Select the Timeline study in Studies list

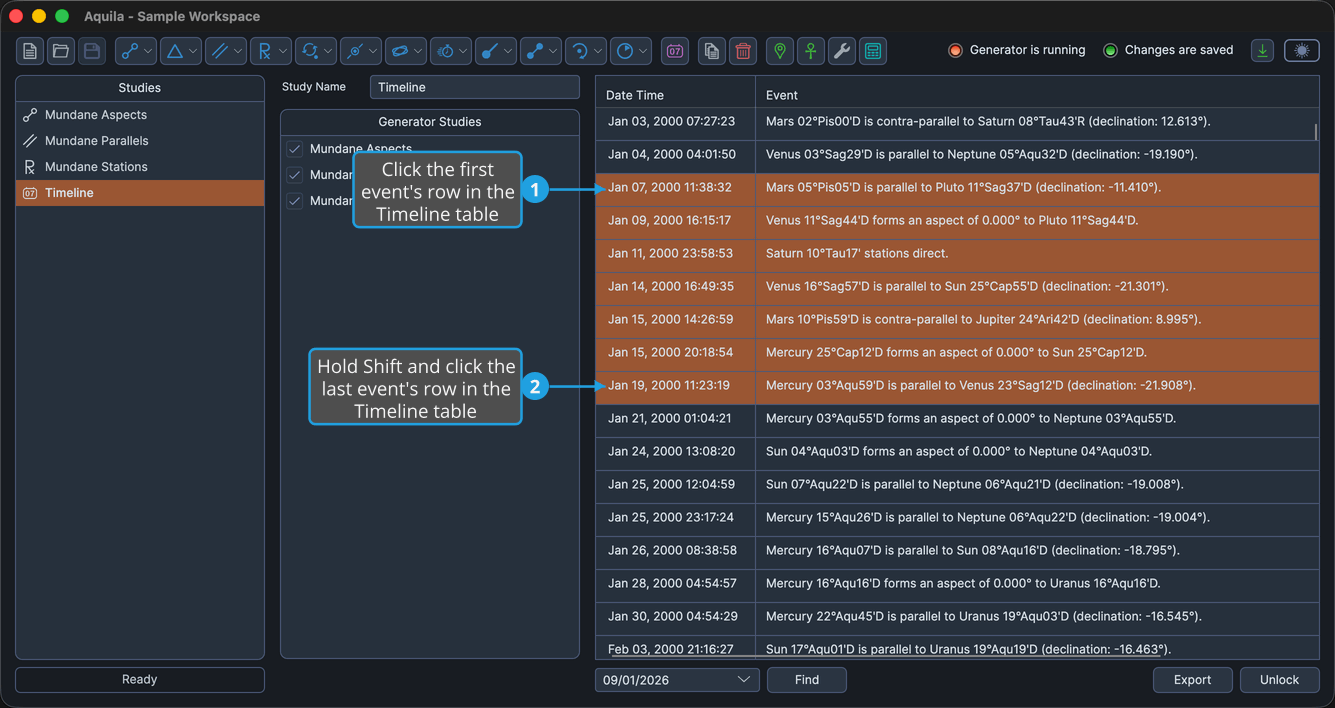pyautogui.click(x=140, y=193)
